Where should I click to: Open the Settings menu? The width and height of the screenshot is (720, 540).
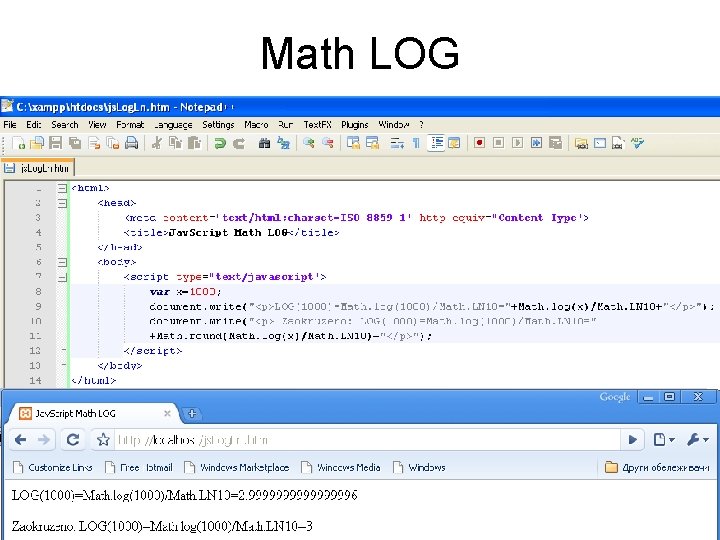coord(218,124)
